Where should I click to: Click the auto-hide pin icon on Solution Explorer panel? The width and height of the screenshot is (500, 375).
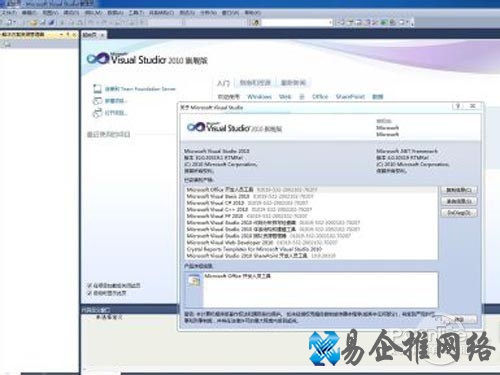tap(68, 34)
